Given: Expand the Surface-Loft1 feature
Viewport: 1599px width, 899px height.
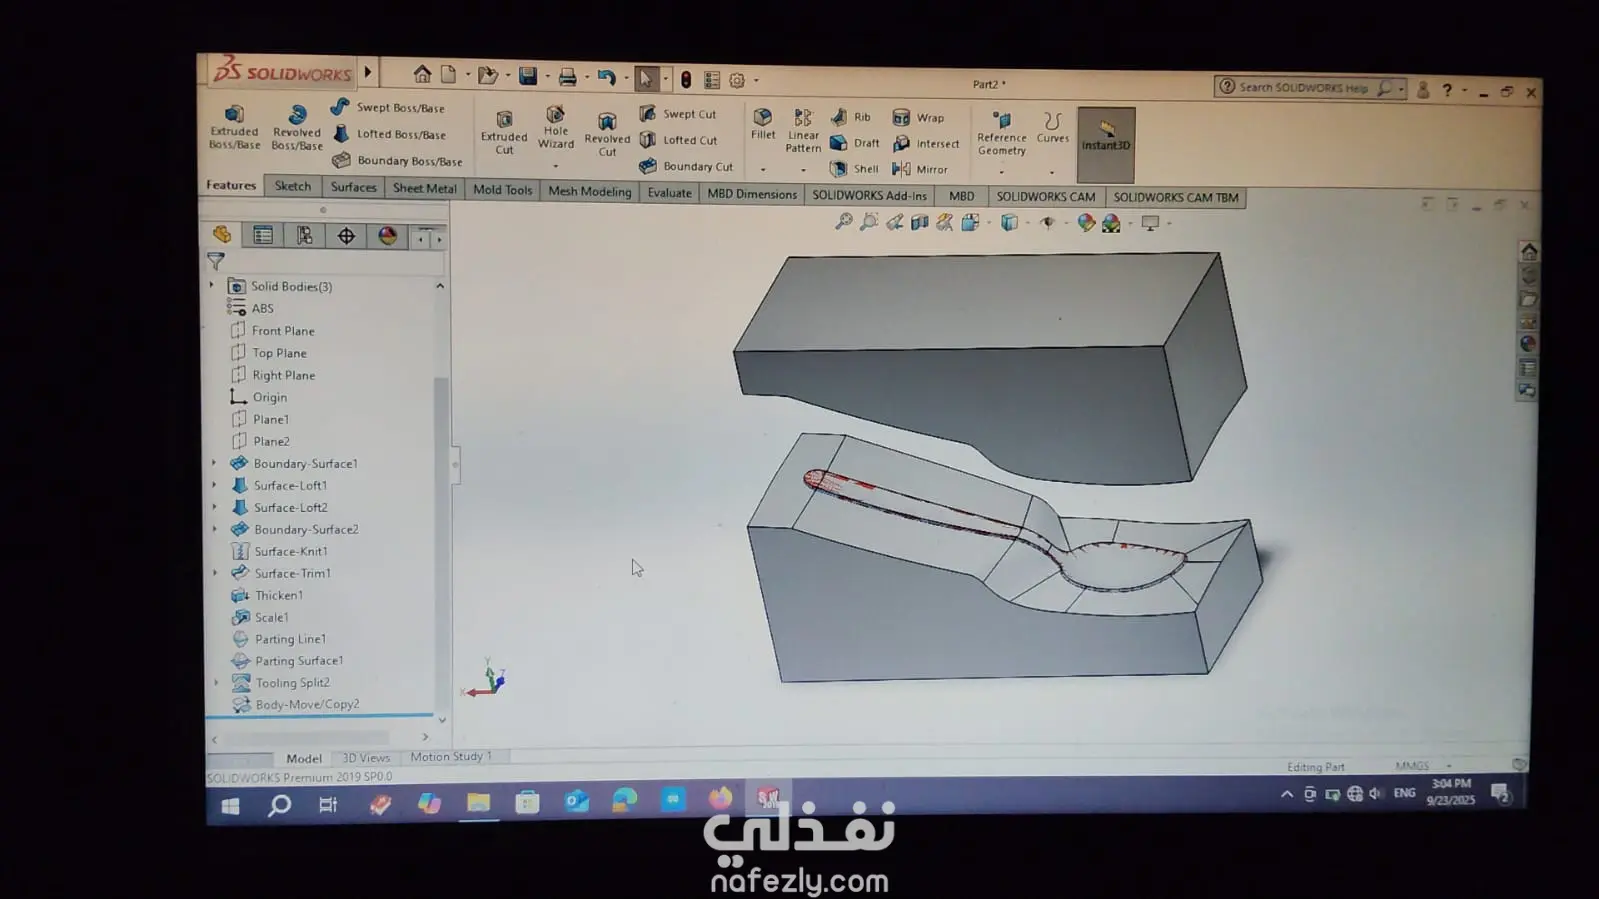Looking at the screenshot, I should click(214, 485).
